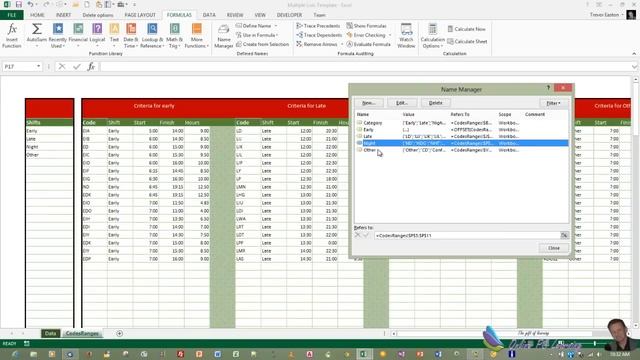The image size is (640, 360).
Task: Open the More Functions menu
Action: [196, 36]
